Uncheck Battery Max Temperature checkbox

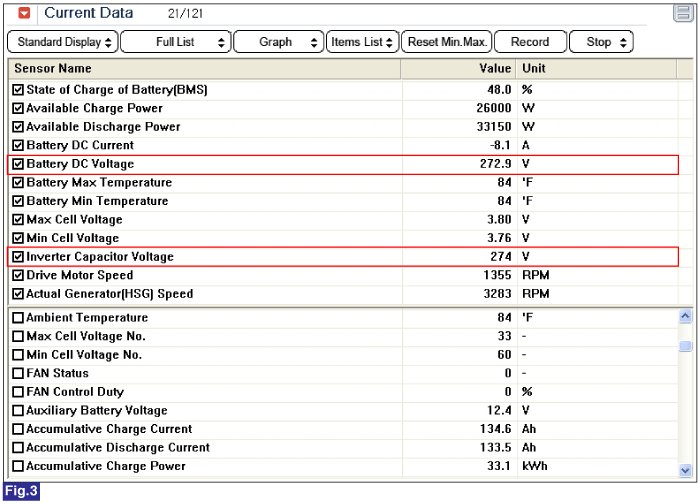pos(18,183)
